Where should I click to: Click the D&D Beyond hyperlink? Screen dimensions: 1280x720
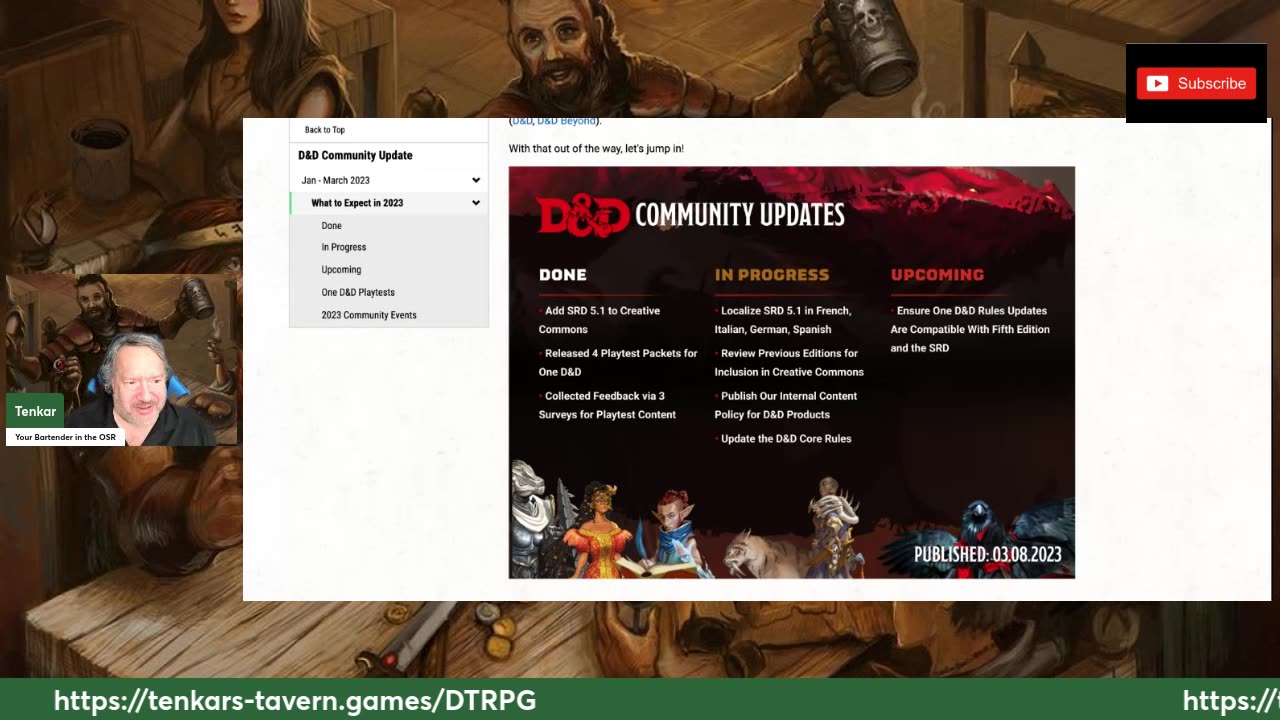coord(566,121)
